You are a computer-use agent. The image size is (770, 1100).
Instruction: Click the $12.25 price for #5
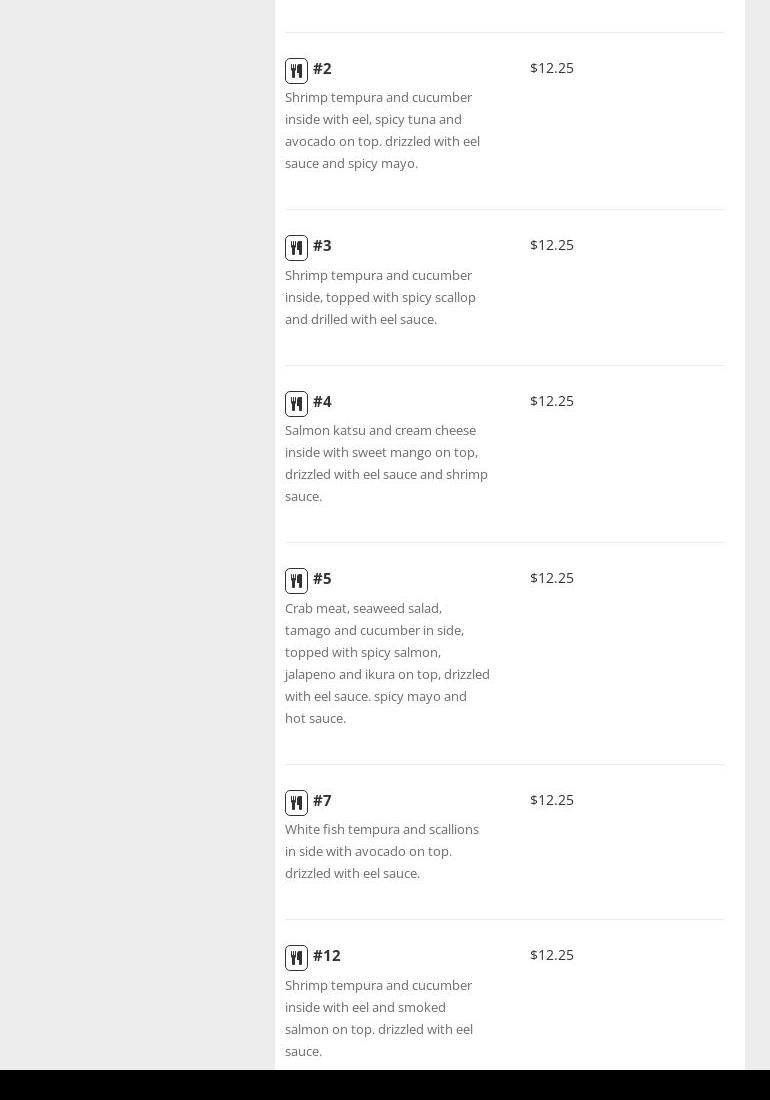point(552,578)
